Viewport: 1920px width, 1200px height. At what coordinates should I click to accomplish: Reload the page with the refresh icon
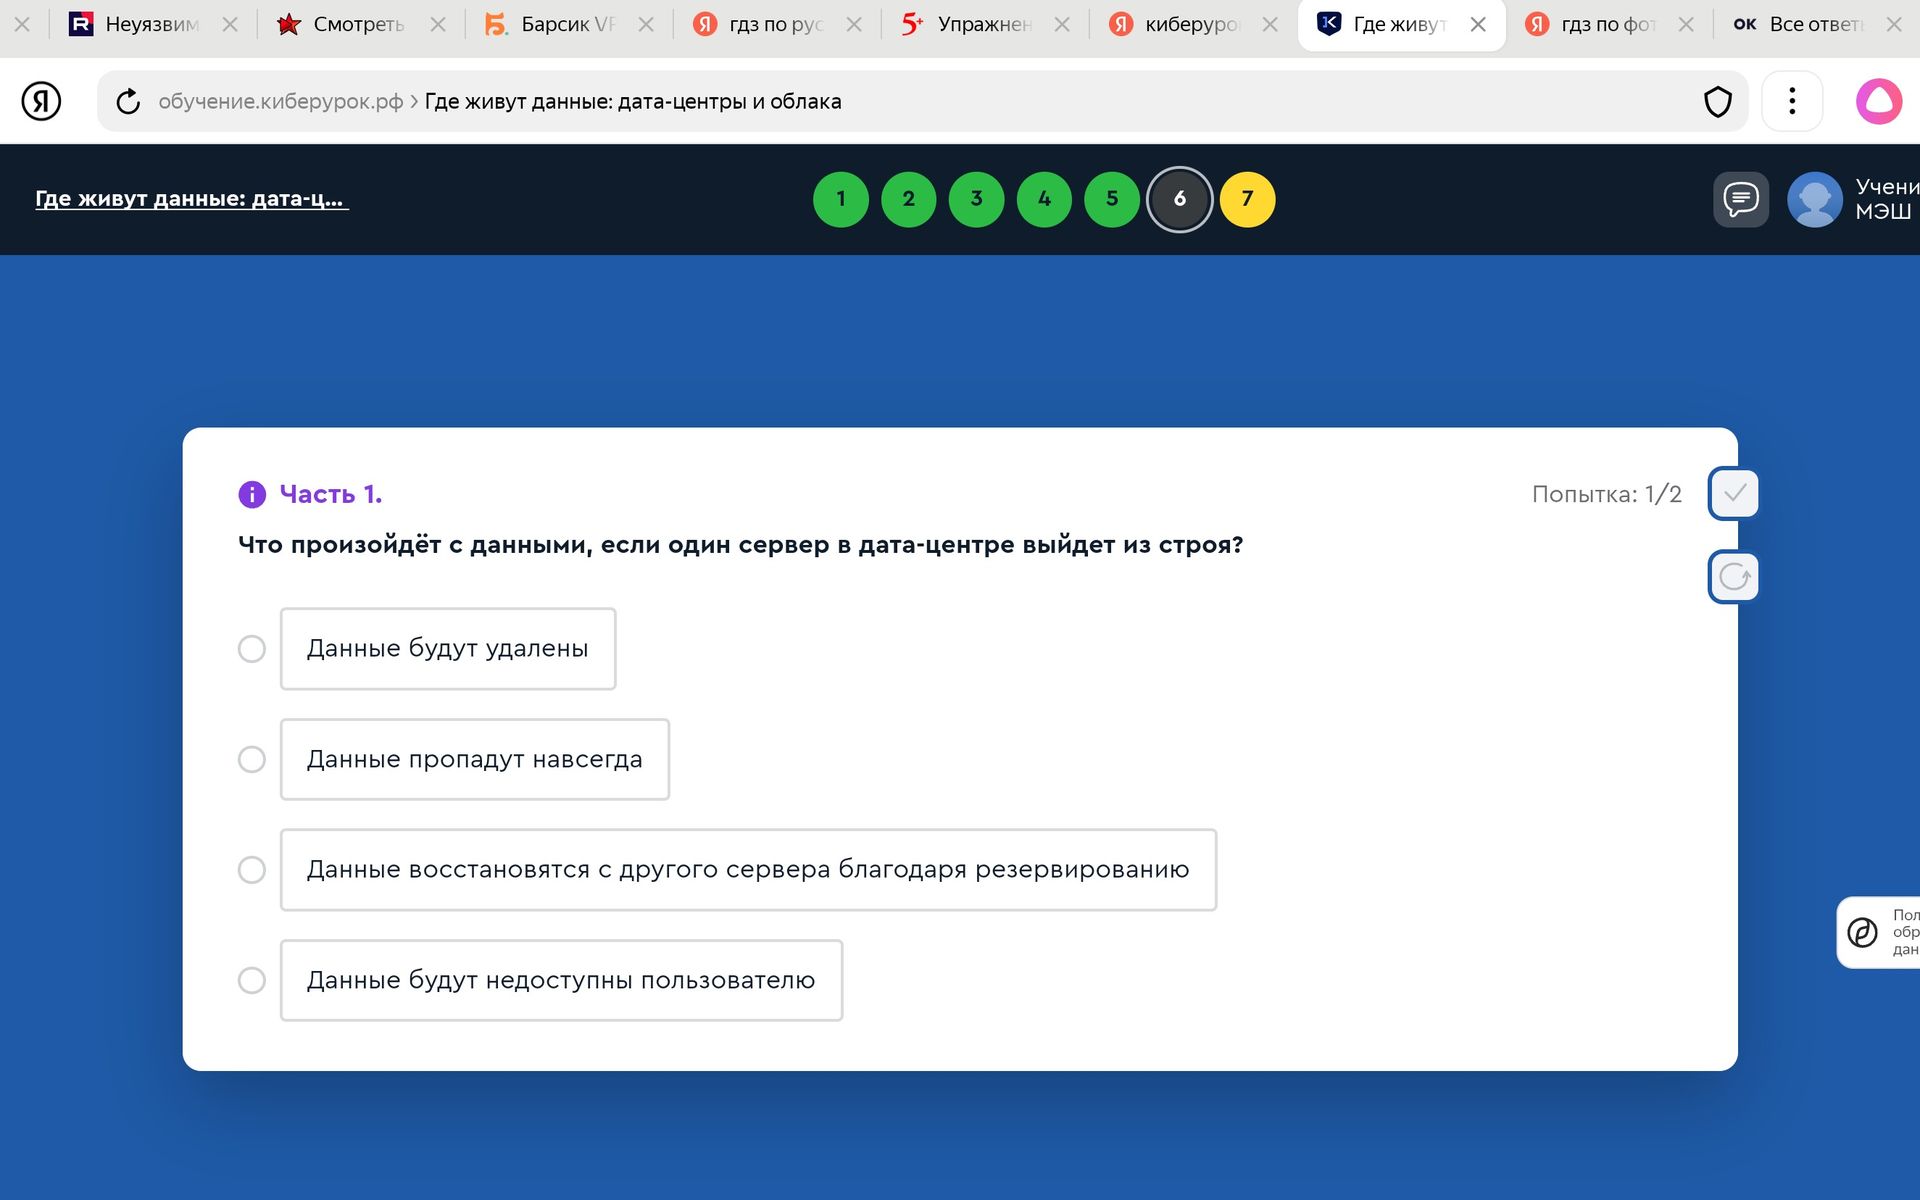pyautogui.click(x=128, y=101)
